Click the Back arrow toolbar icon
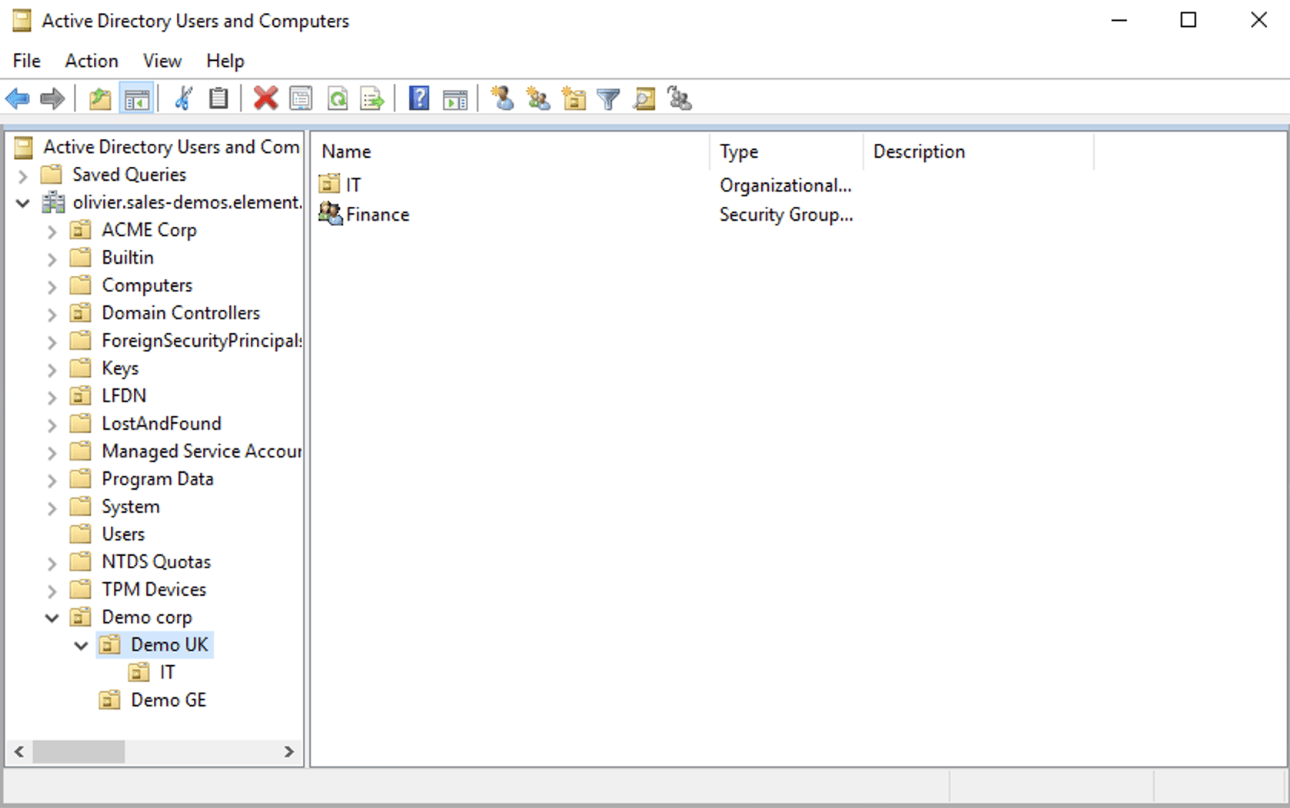This screenshot has height=808, width=1290. click(x=18, y=98)
